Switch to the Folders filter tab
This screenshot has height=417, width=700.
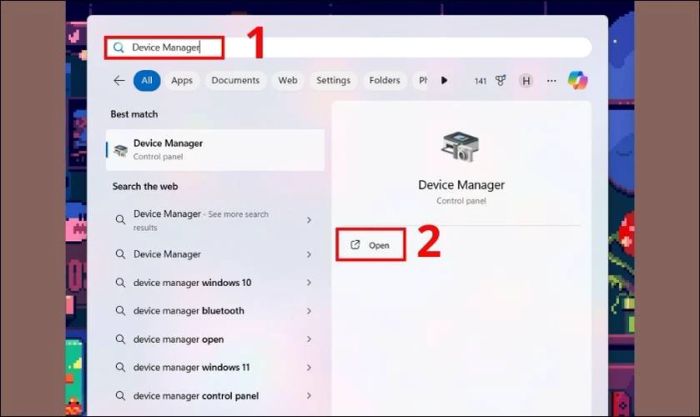384,80
